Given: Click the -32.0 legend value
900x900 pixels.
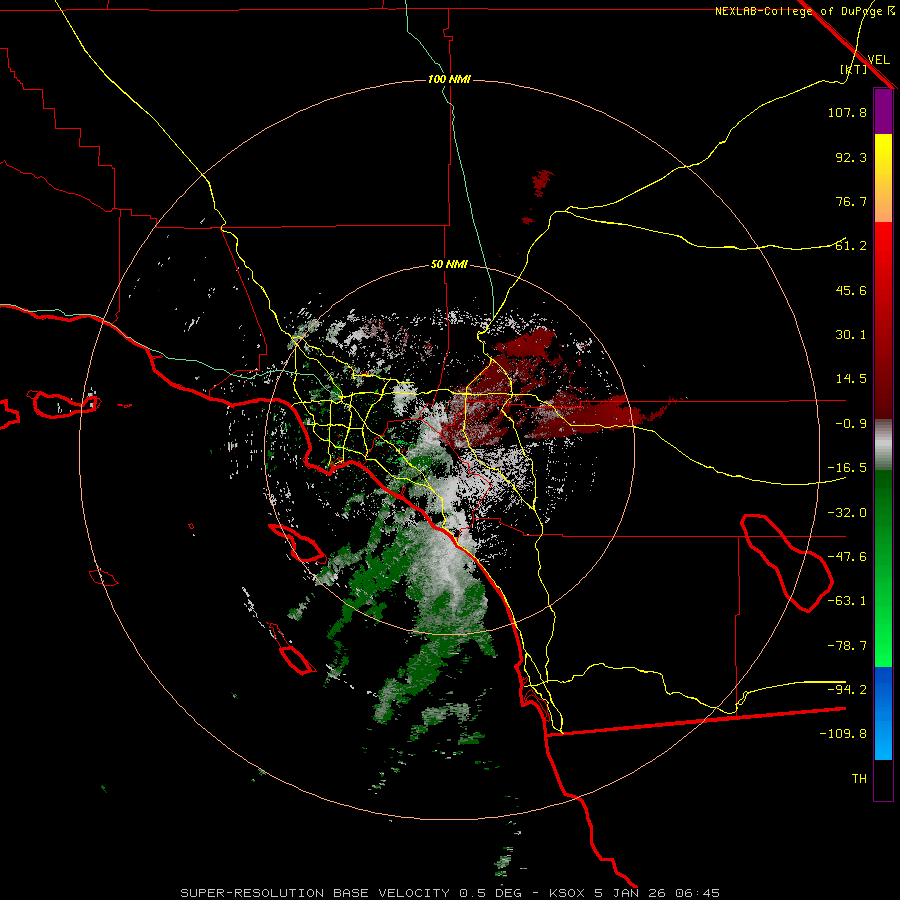Looking at the screenshot, I should coord(847,513).
